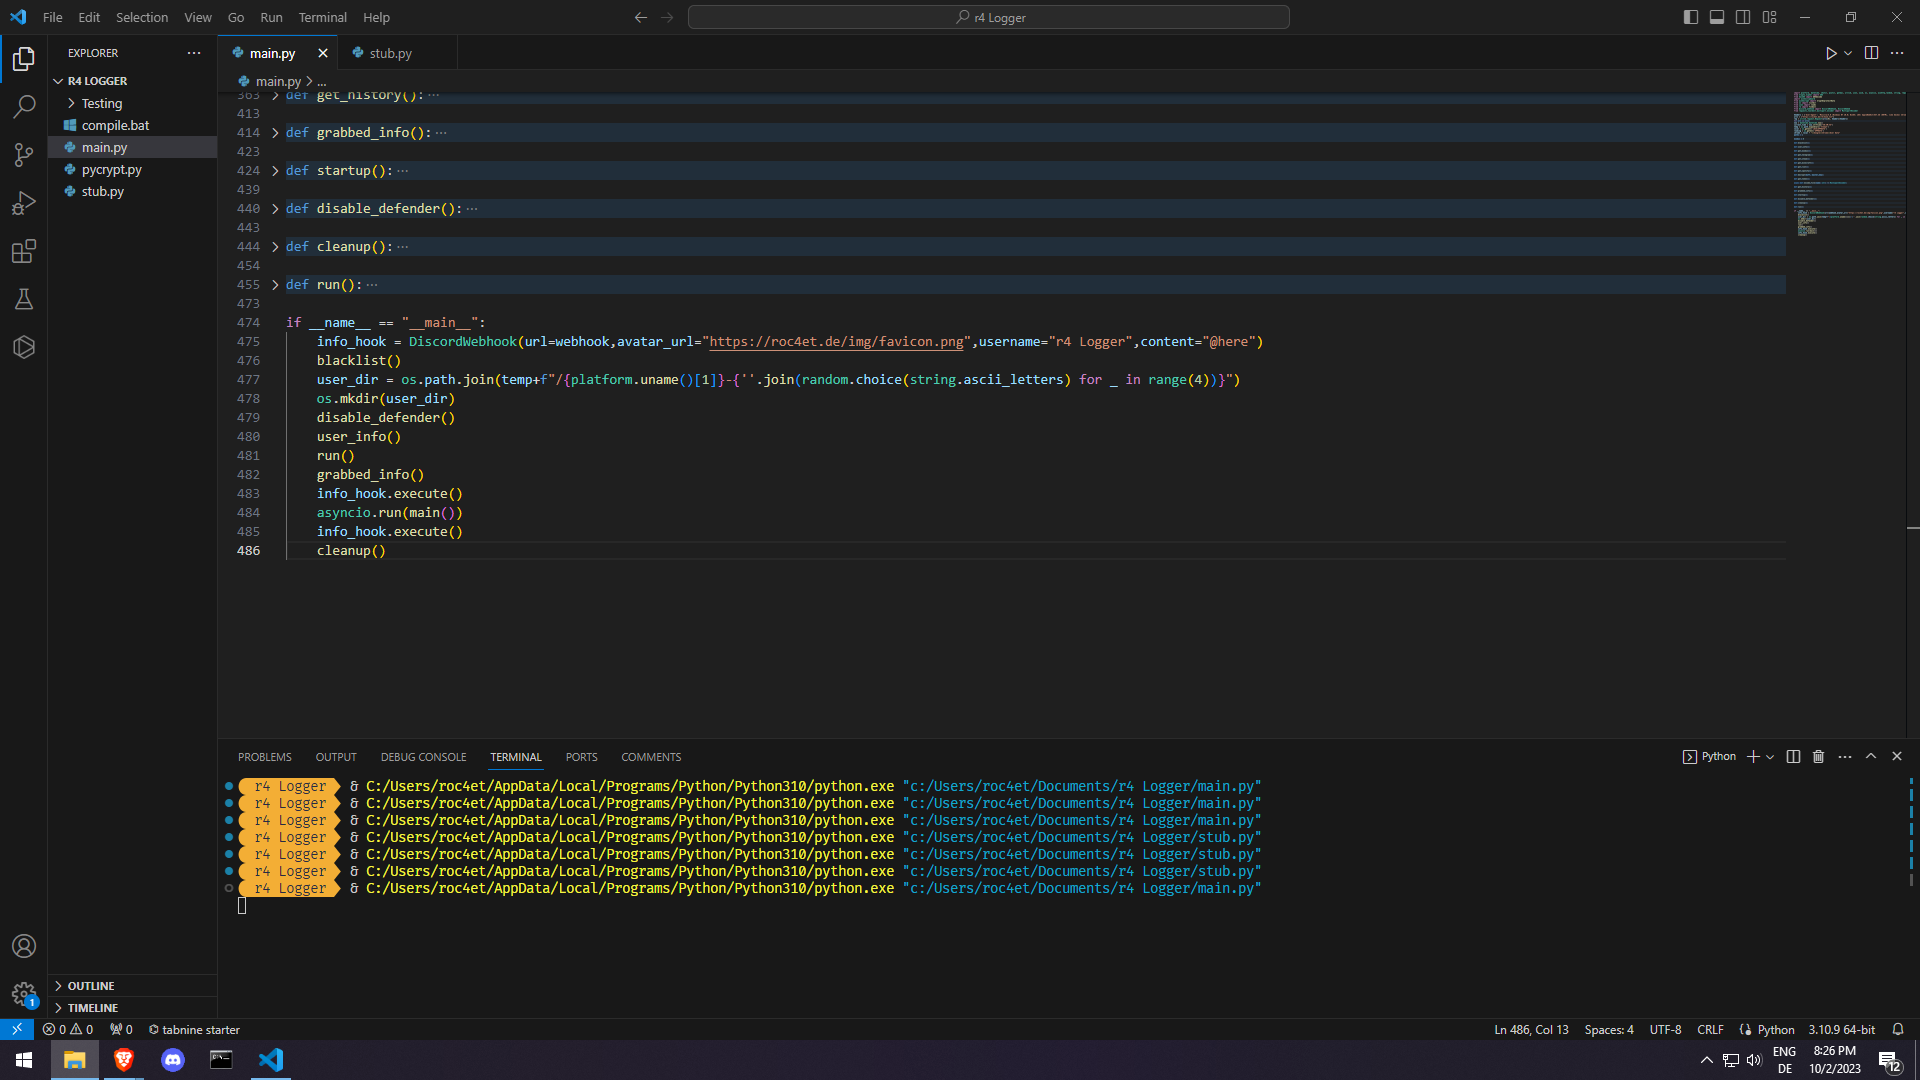
Task: Unfold the run function definition
Action: pos(275,284)
